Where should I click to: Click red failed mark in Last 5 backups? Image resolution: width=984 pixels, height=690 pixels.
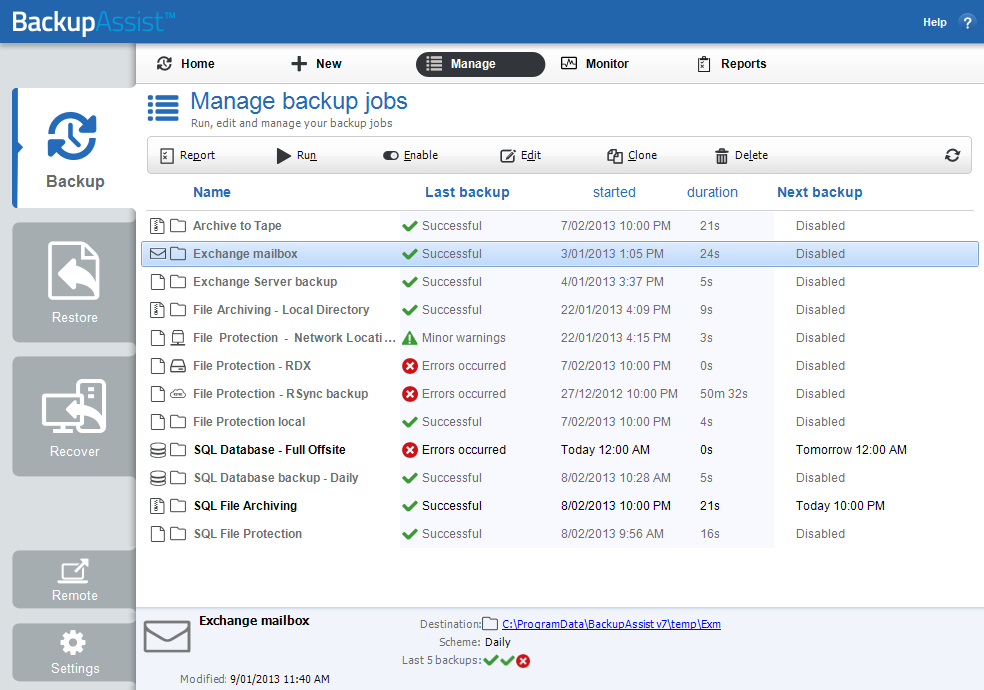(523, 661)
